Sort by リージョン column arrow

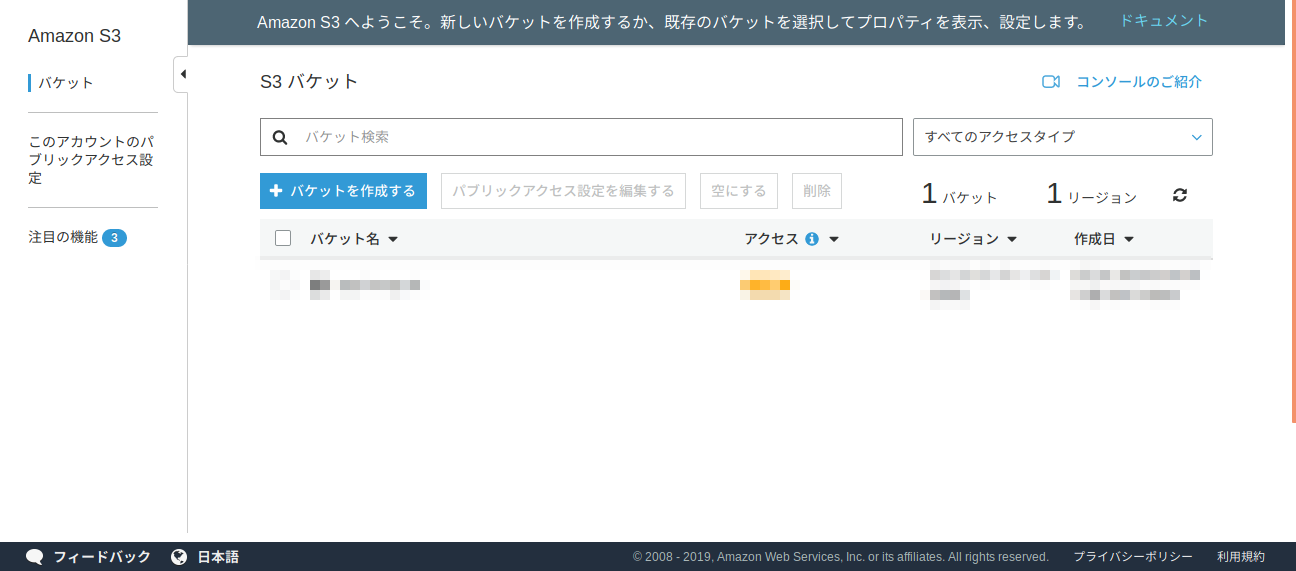[1012, 240]
